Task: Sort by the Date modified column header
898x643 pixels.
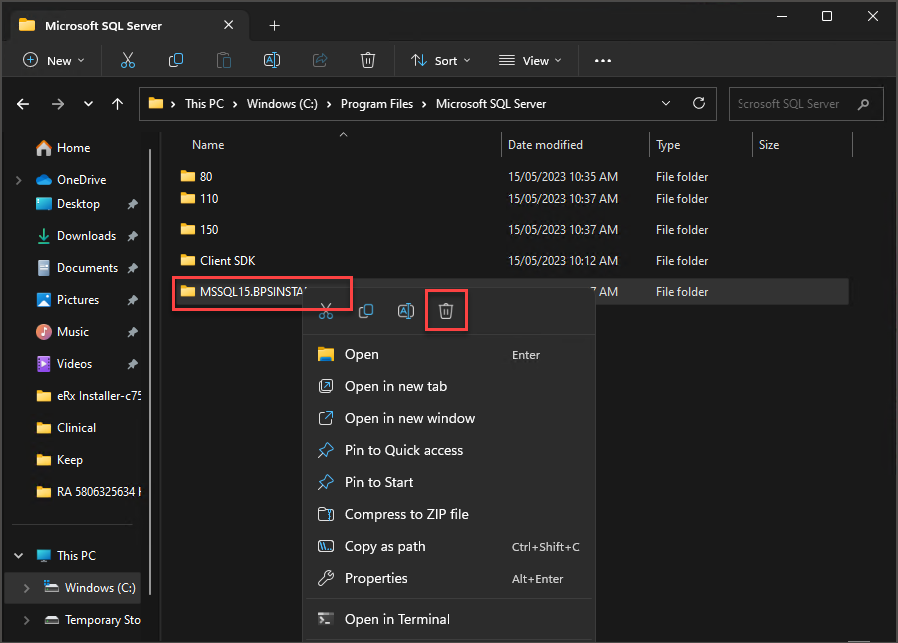Action: (545, 145)
